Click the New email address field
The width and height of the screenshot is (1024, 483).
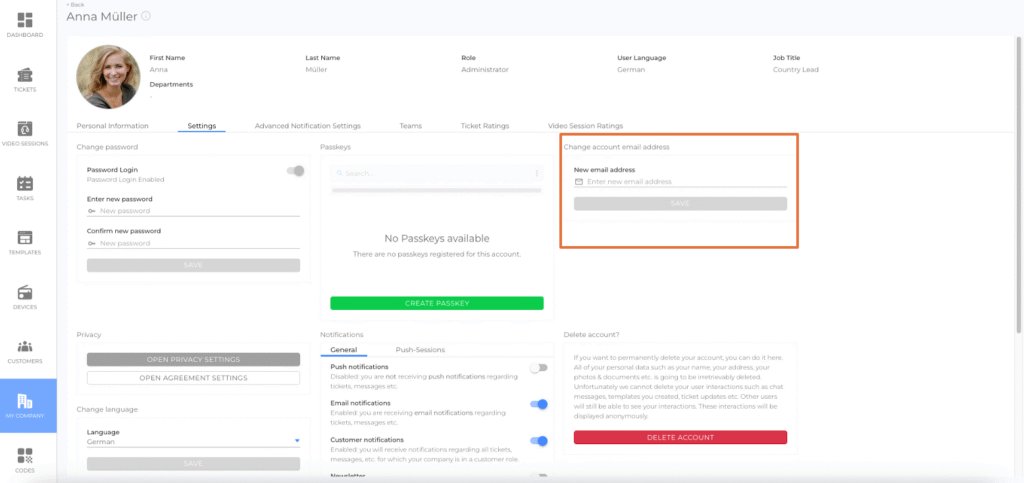pyautogui.click(x=685, y=182)
